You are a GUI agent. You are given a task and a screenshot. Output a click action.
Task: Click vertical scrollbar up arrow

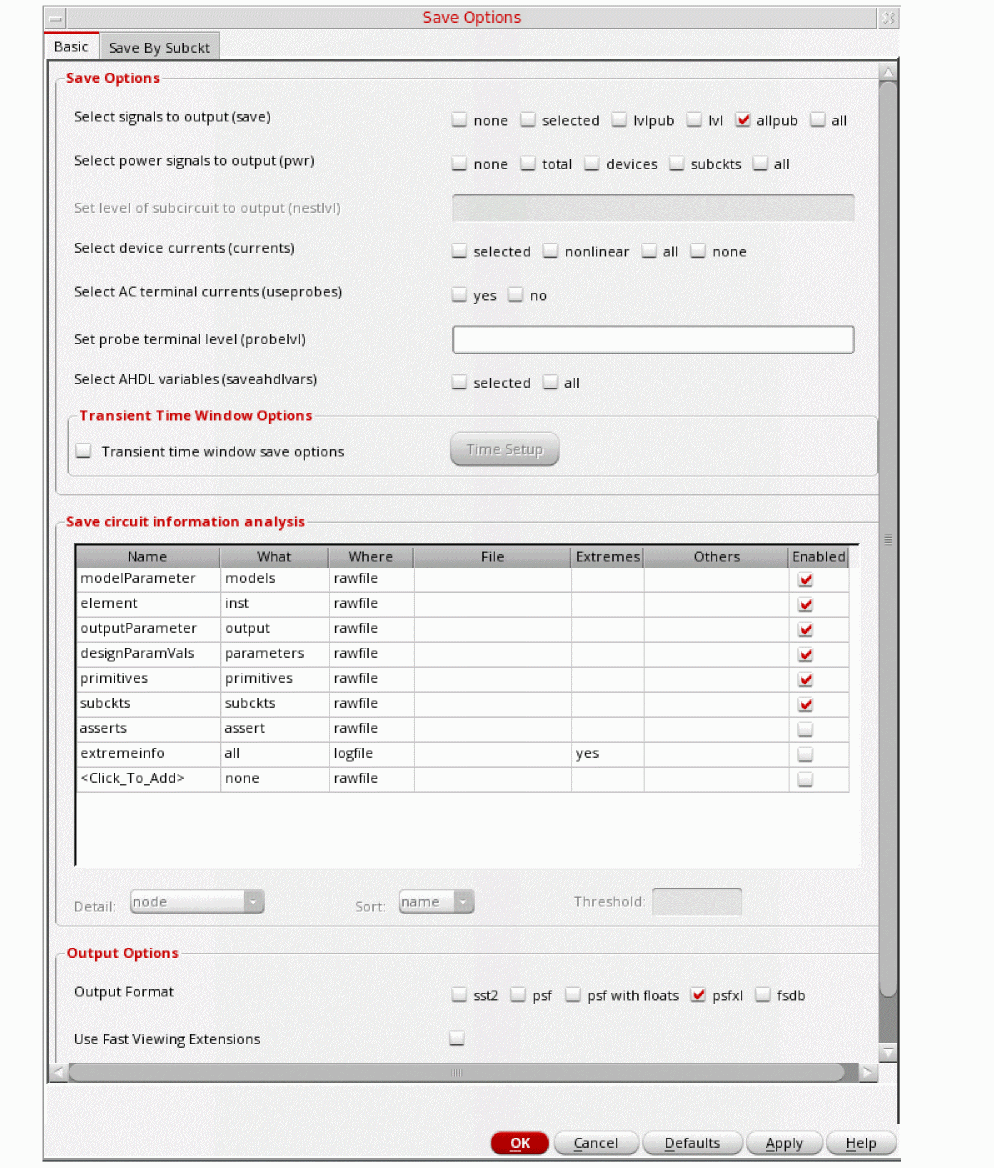pos(887,72)
